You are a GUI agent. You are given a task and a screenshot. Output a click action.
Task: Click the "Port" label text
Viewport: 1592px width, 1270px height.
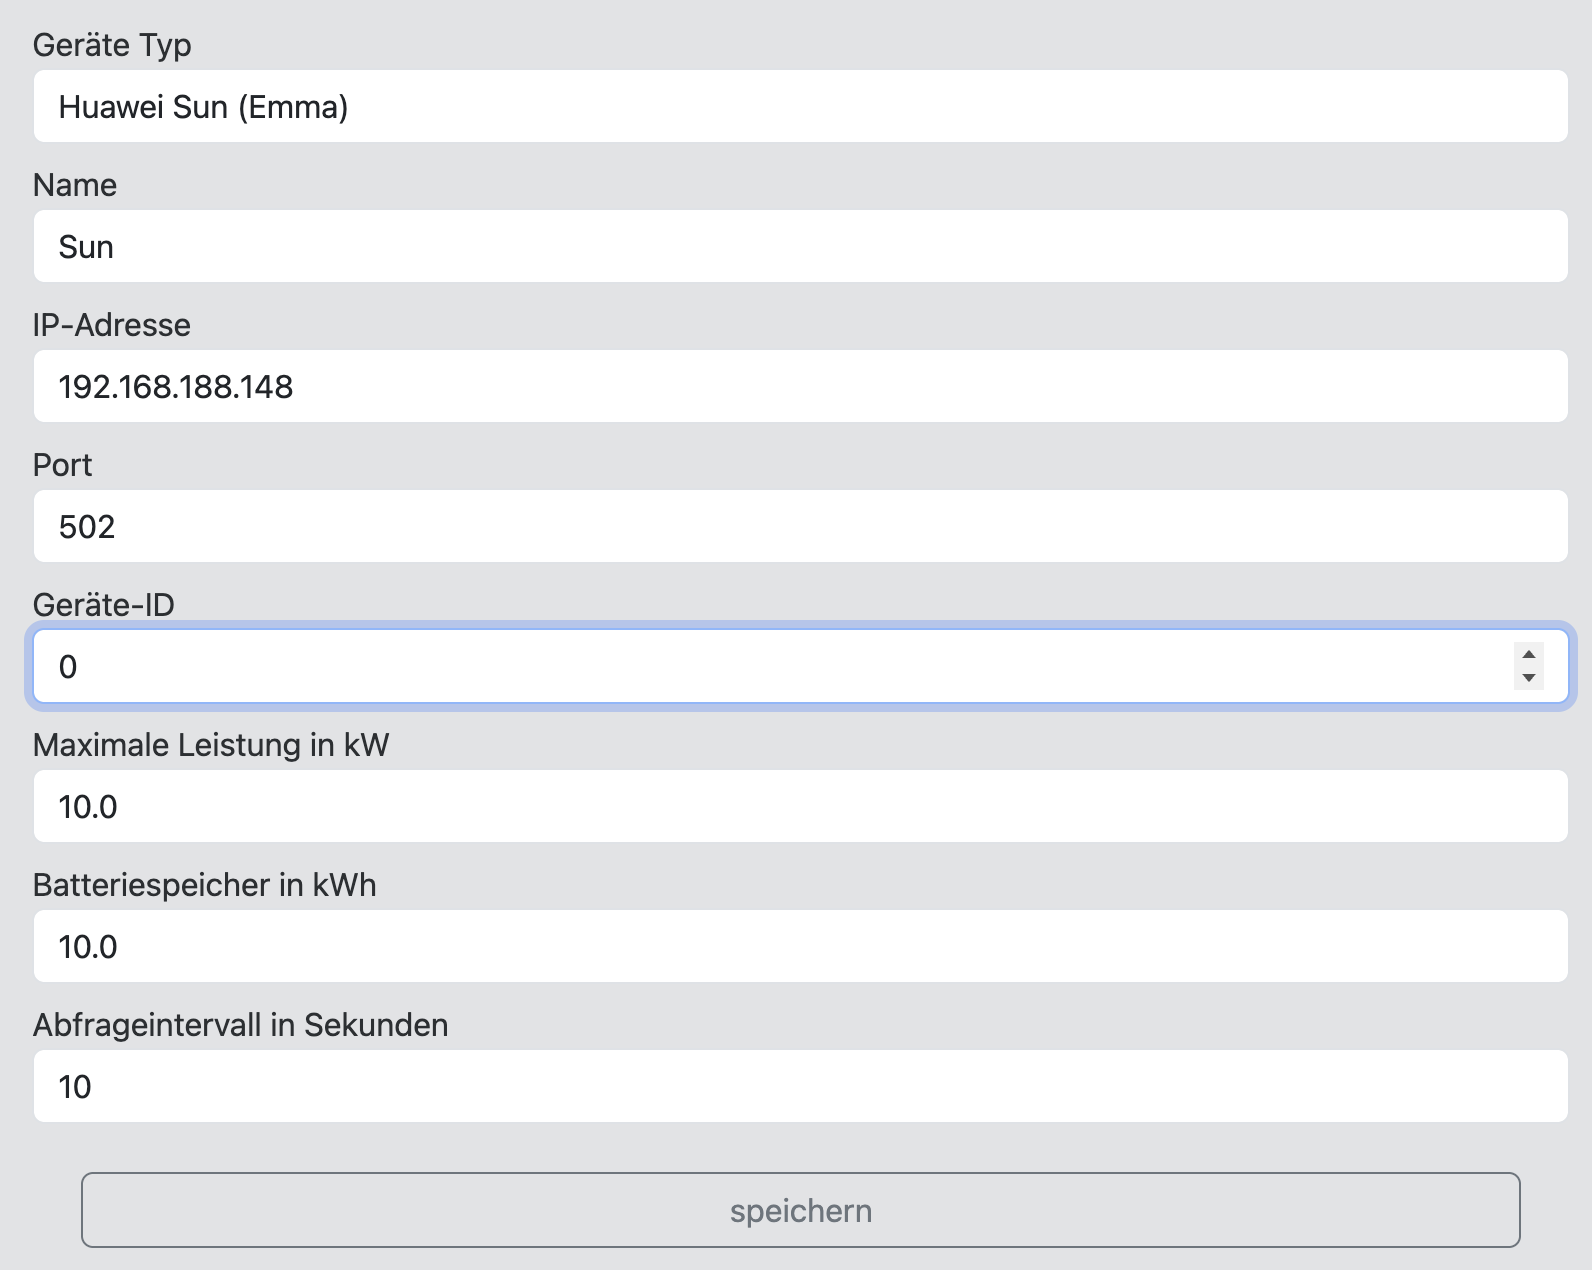[63, 465]
